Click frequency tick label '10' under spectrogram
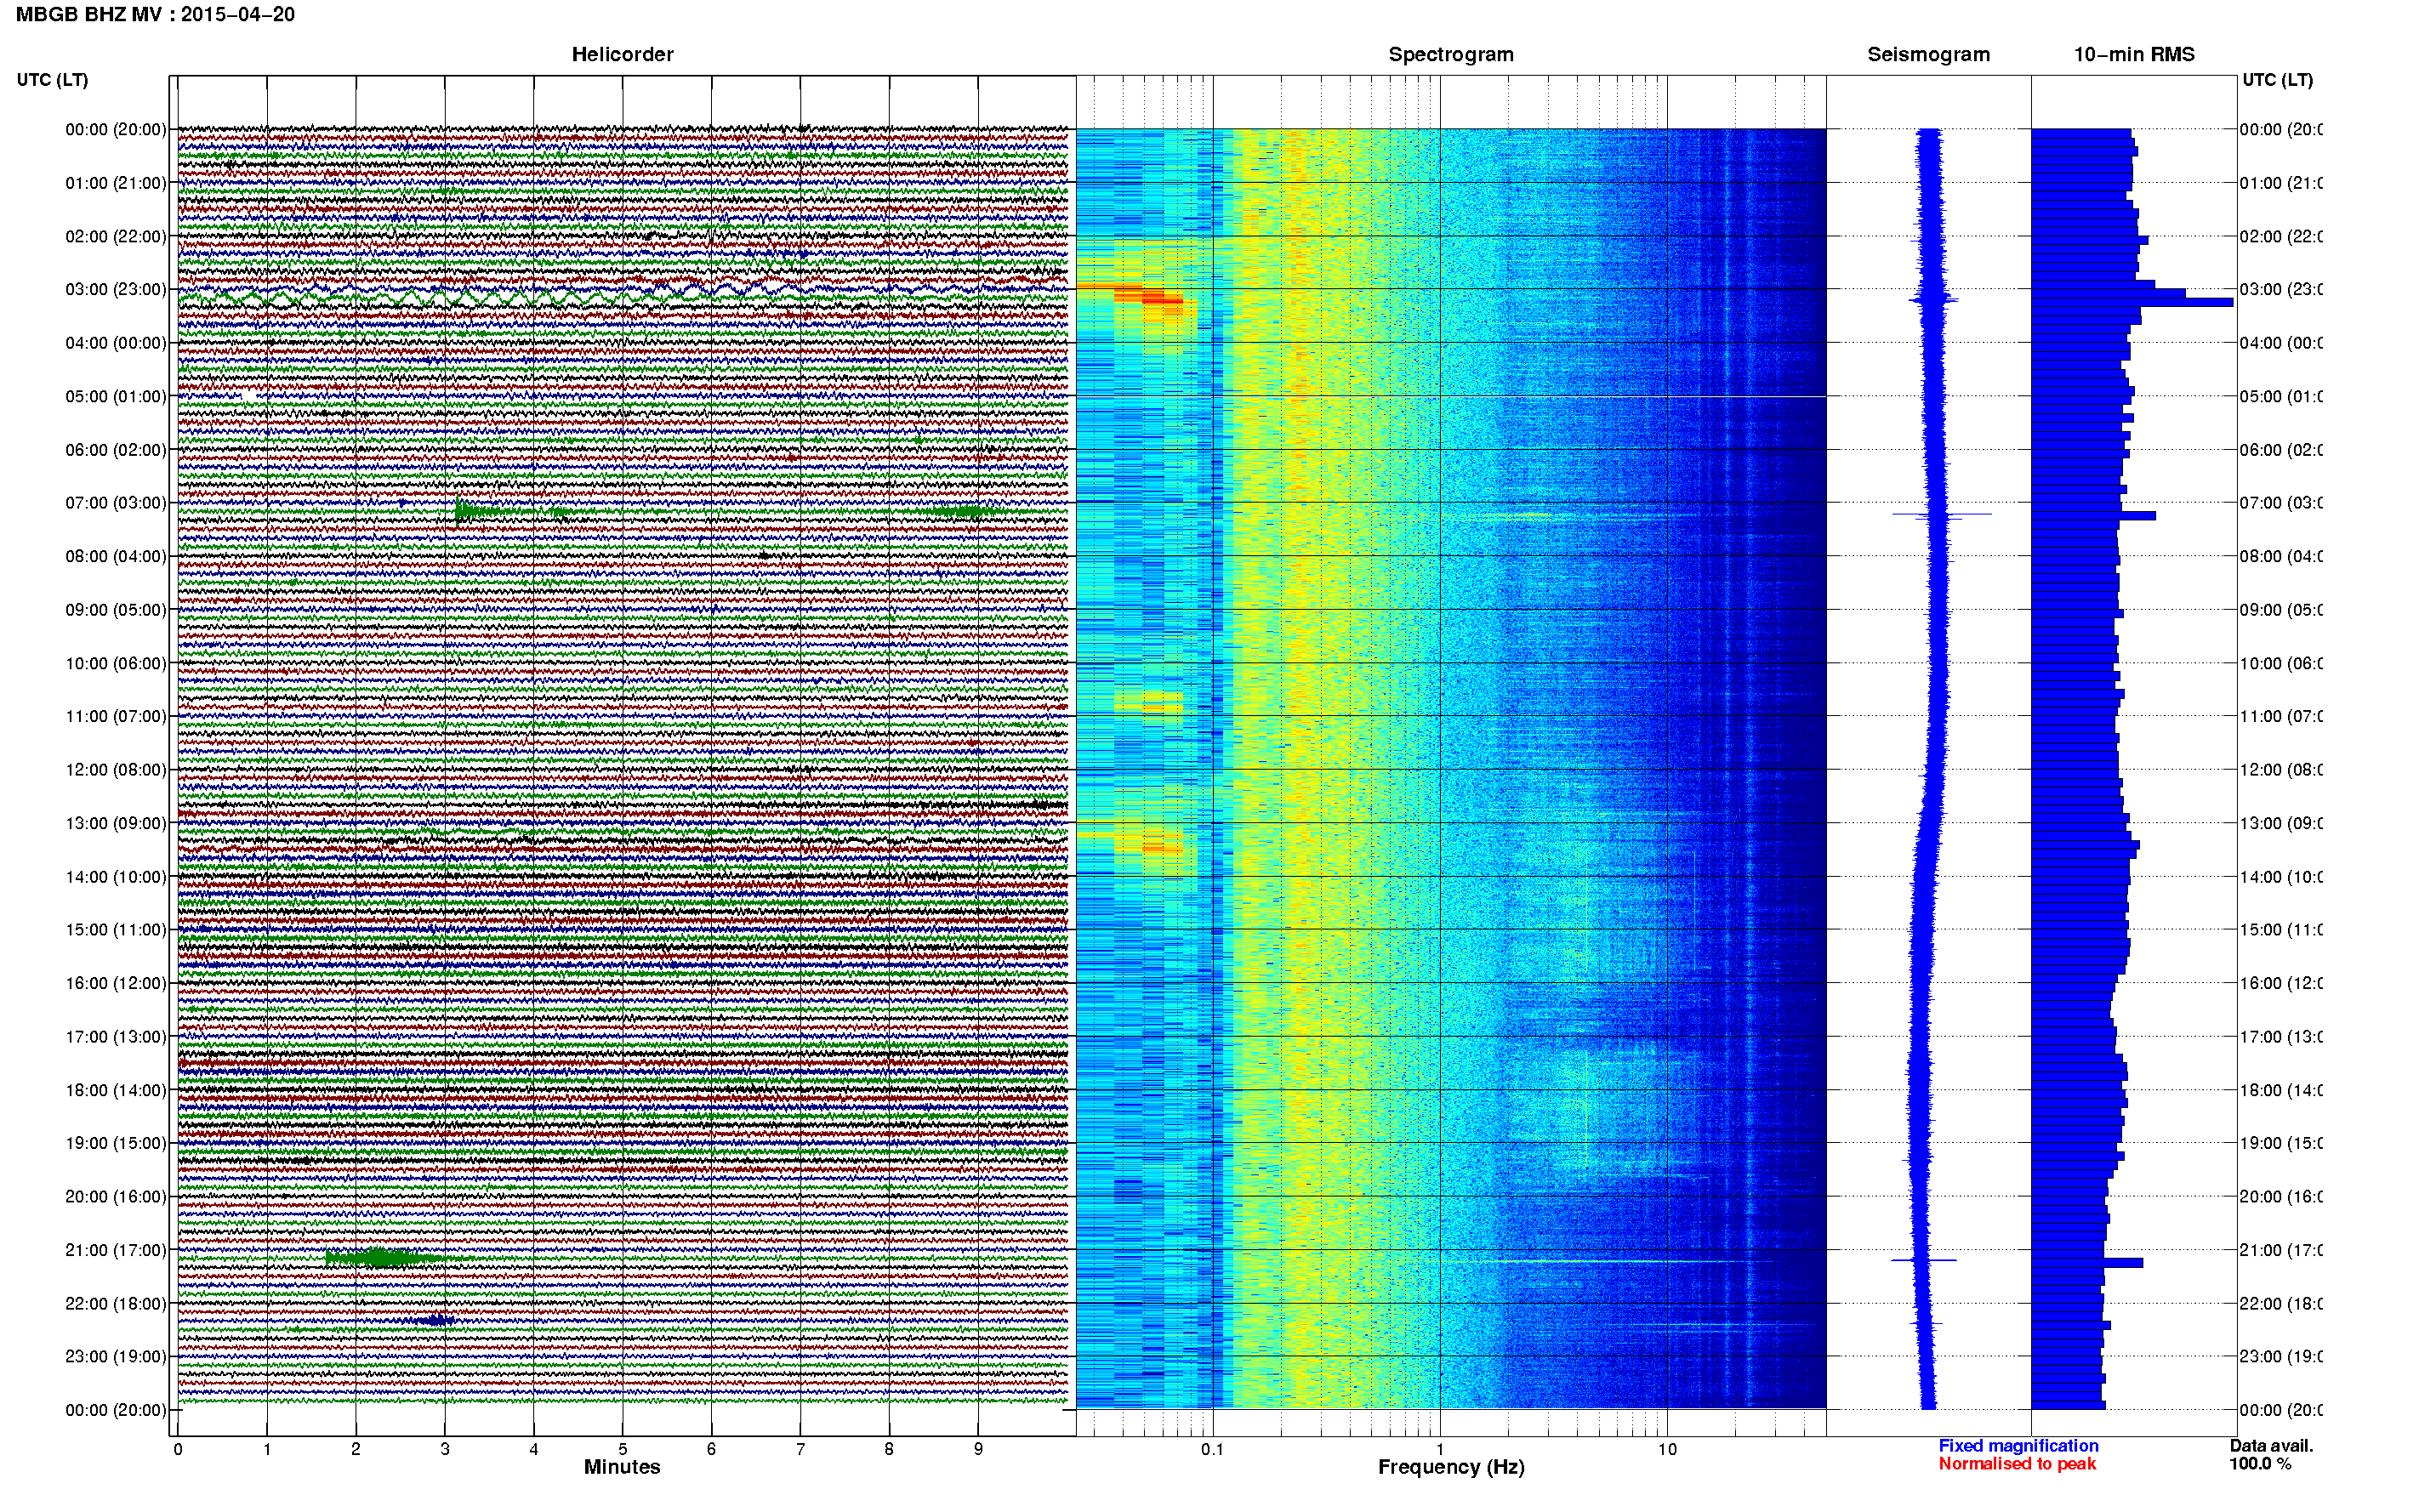 pos(1667,1449)
